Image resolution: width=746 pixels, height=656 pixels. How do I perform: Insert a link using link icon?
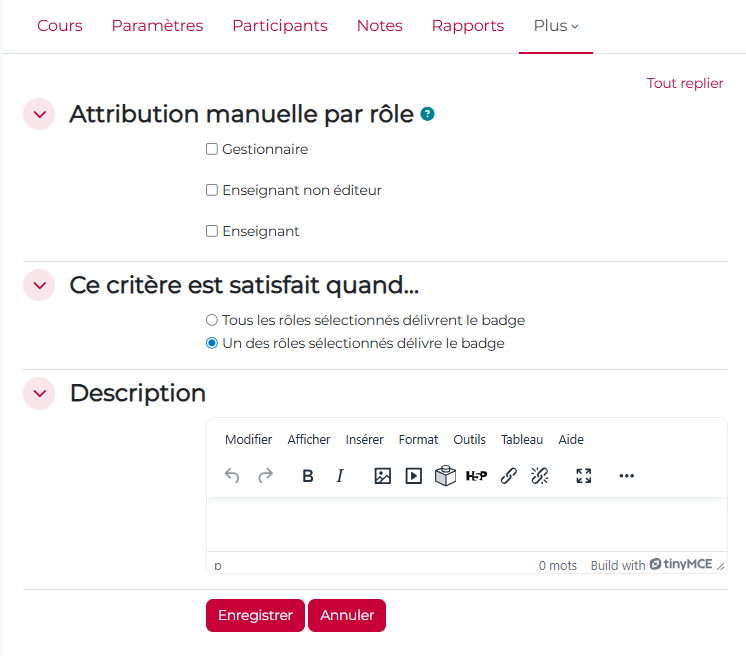508,476
